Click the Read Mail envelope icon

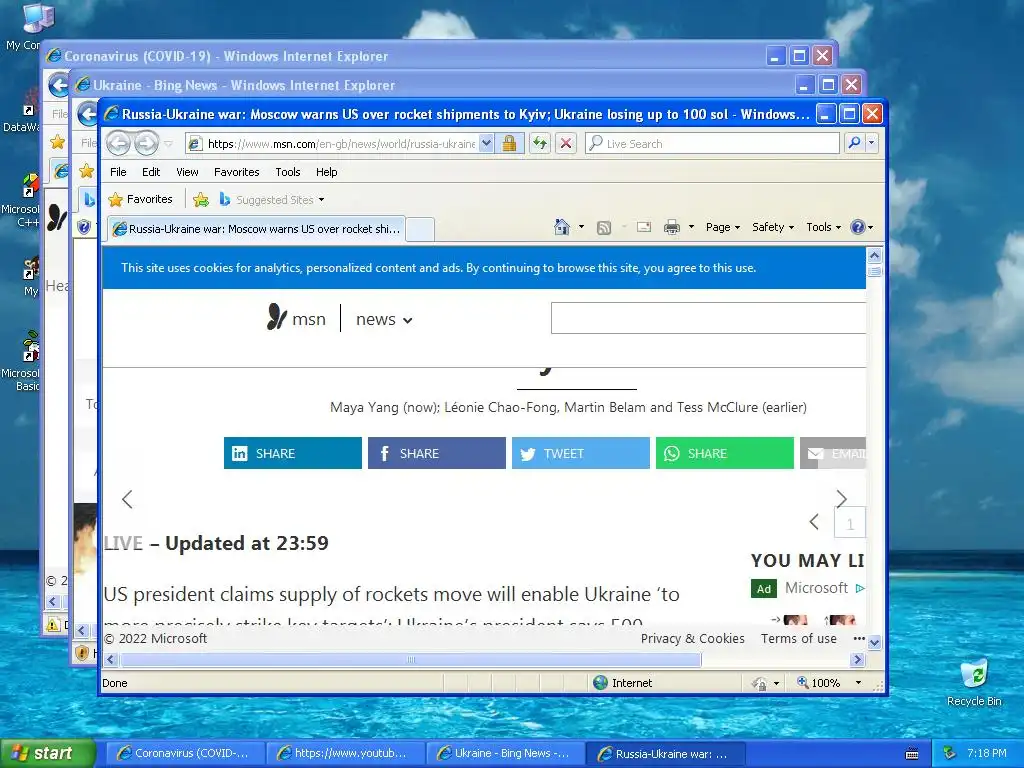pos(644,227)
